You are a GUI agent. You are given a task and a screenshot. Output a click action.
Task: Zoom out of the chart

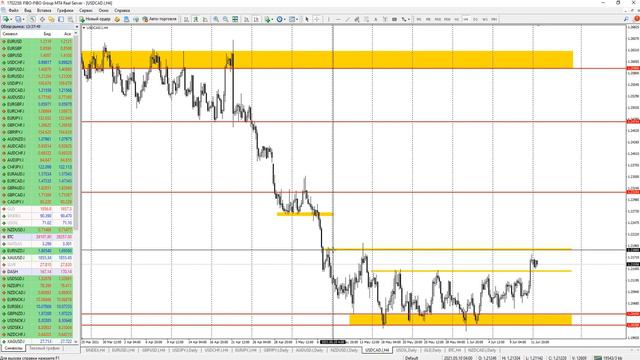click(x=225, y=19)
